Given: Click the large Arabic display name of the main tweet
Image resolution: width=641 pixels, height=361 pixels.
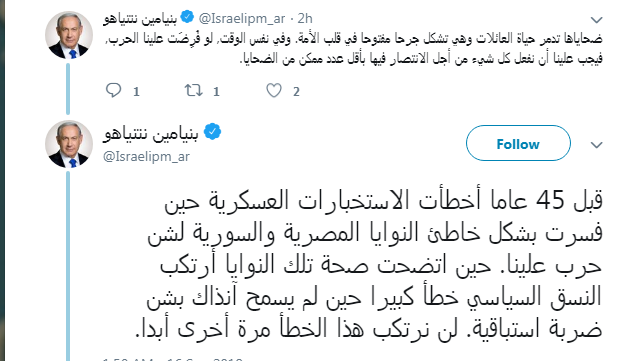Looking at the screenshot, I should 151,134.
